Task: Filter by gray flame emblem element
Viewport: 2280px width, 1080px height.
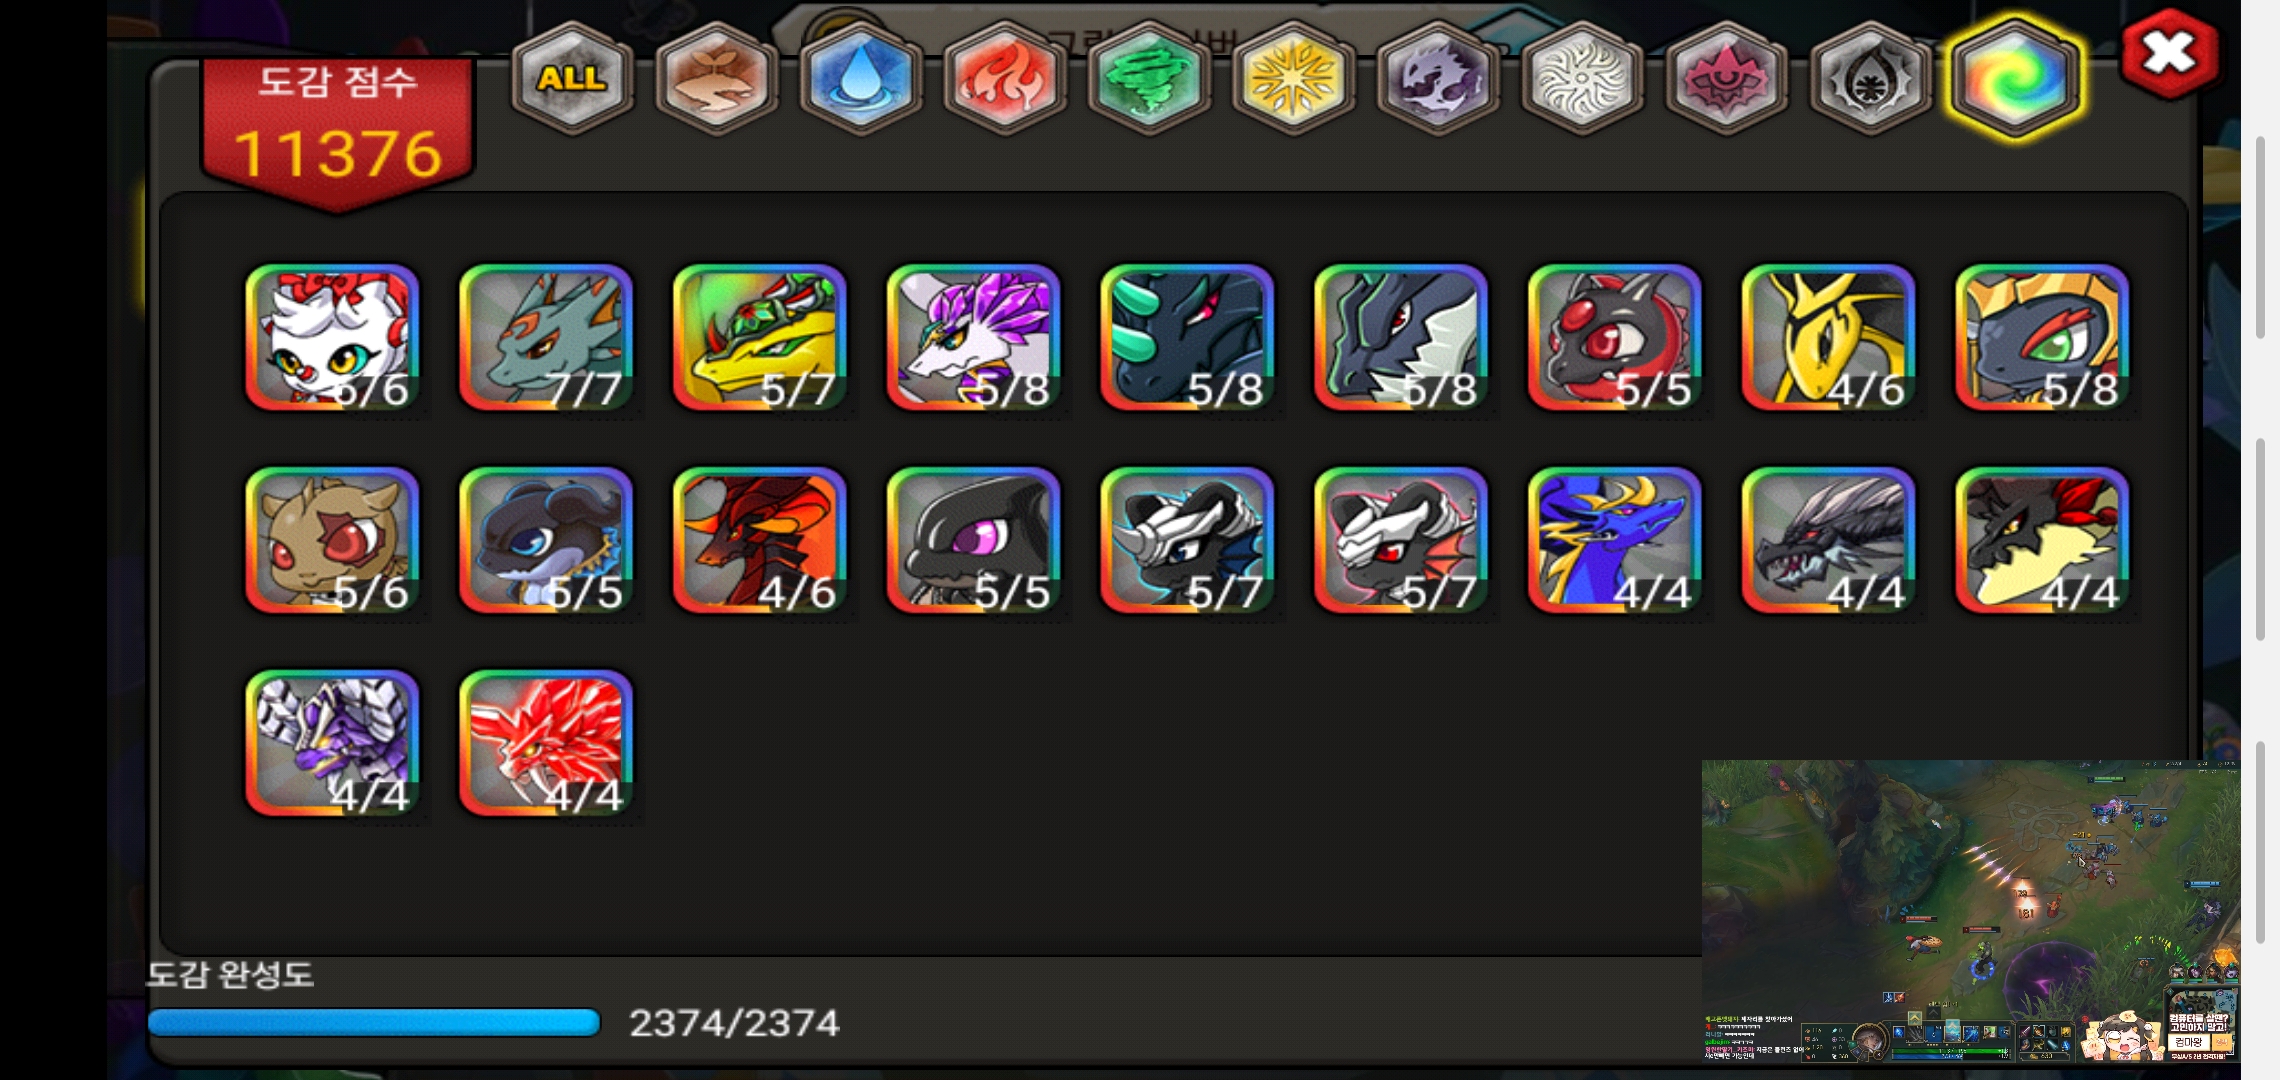Action: pyautogui.click(x=1870, y=79)
